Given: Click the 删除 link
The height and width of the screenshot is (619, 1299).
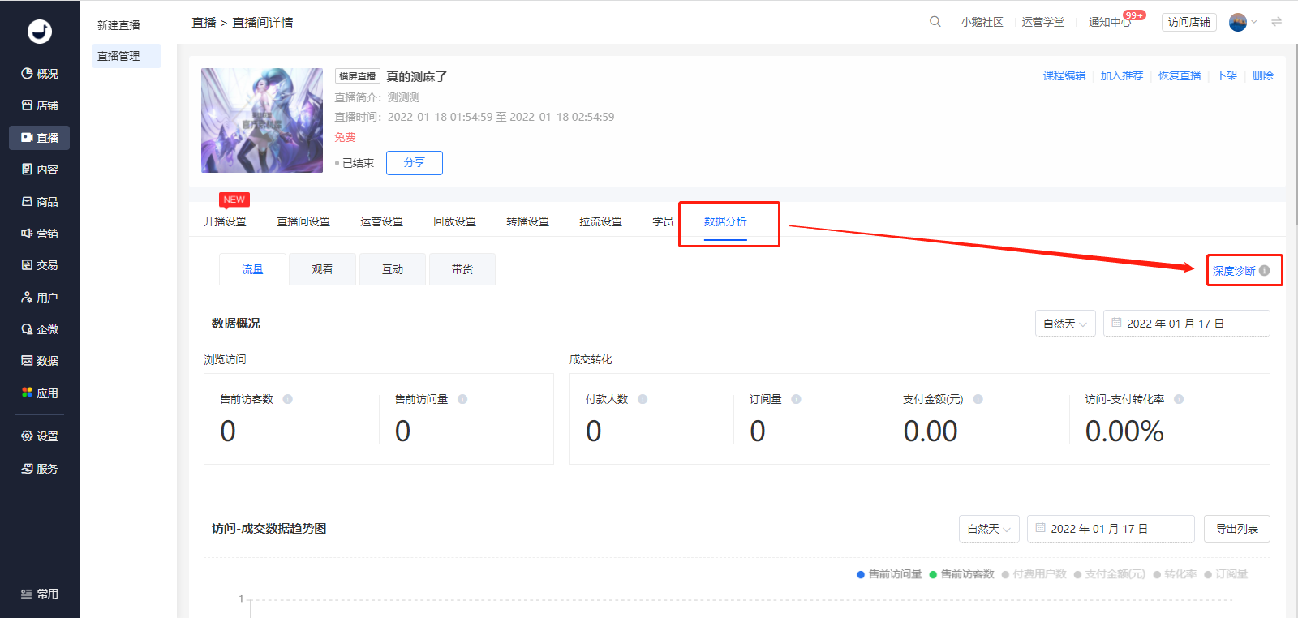Looking at the screenshot, I should [1263, 76].
